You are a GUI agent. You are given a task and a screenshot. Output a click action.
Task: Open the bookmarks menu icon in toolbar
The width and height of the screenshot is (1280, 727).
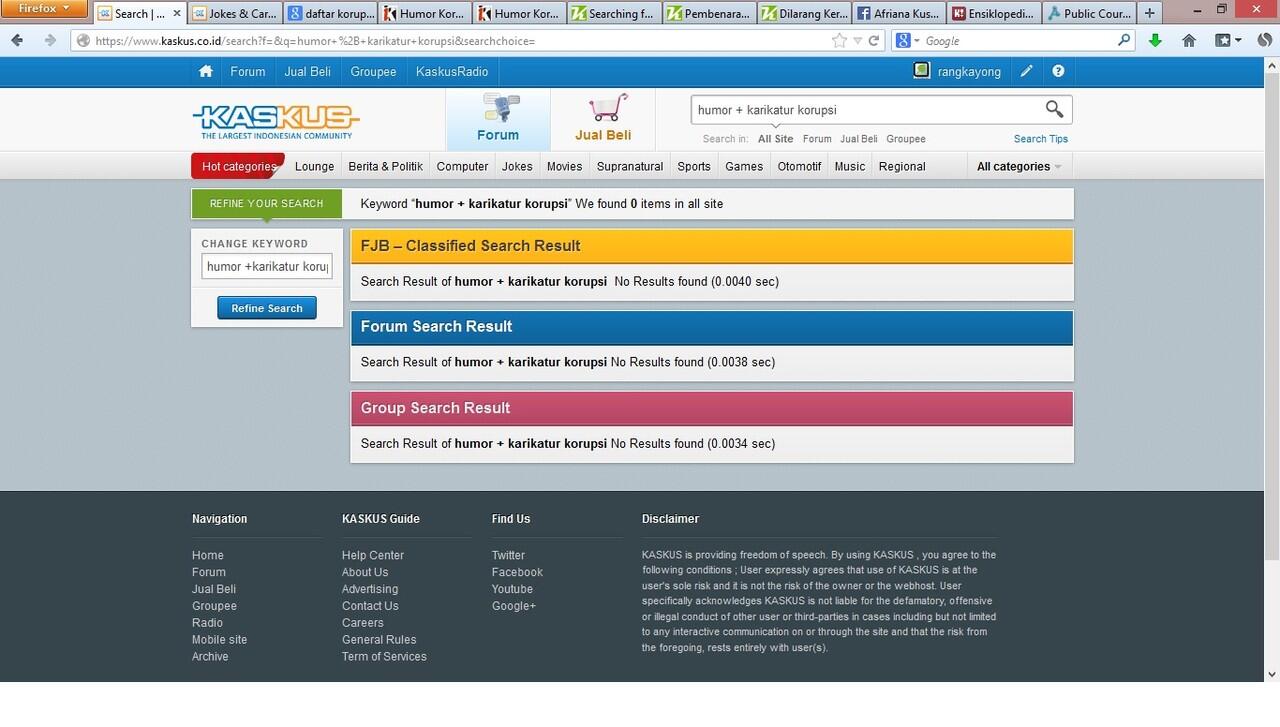(x=1228, y=40)
